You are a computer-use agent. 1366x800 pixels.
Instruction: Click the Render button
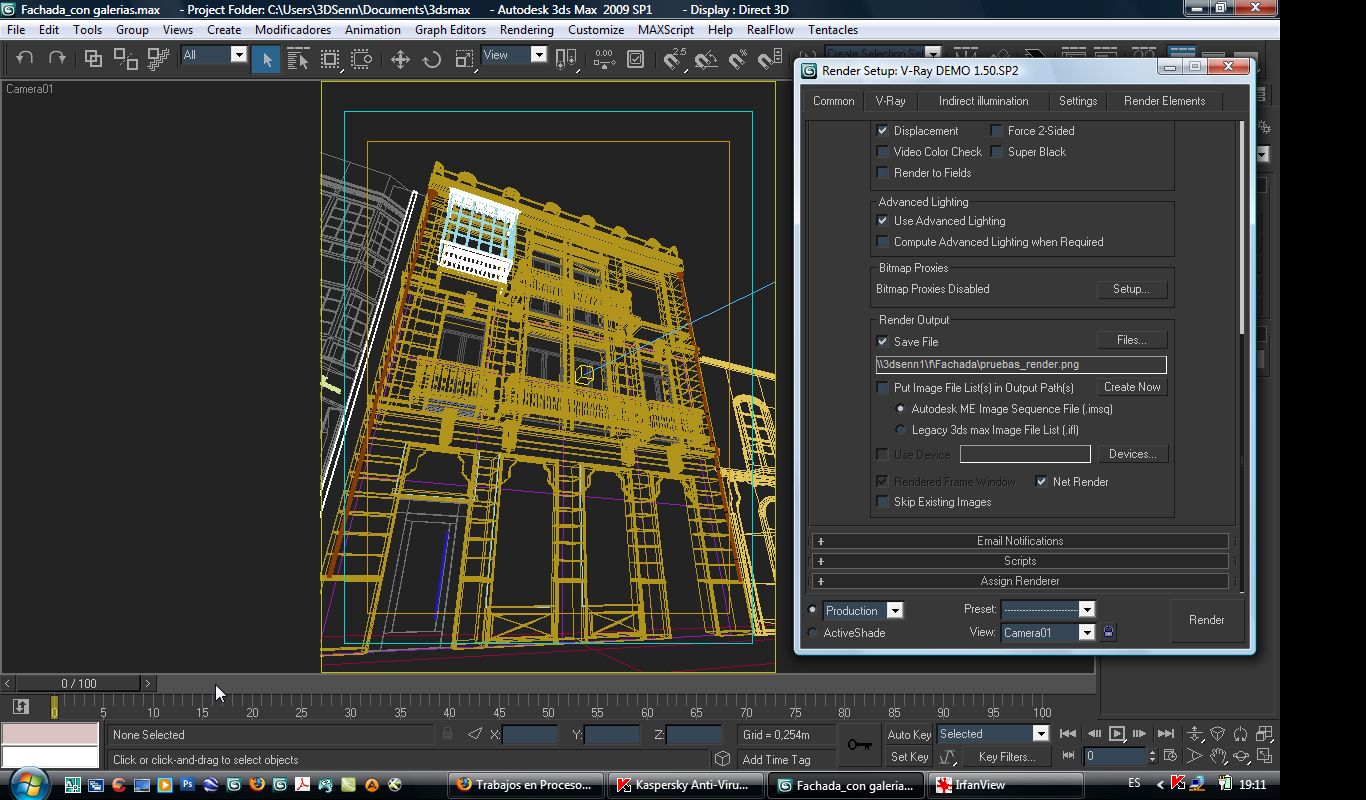(1206, 620)
